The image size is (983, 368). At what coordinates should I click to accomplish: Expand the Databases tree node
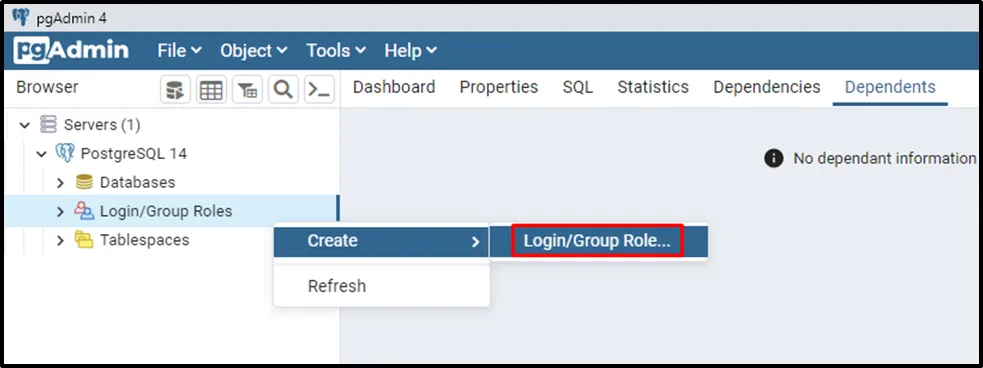60,182
